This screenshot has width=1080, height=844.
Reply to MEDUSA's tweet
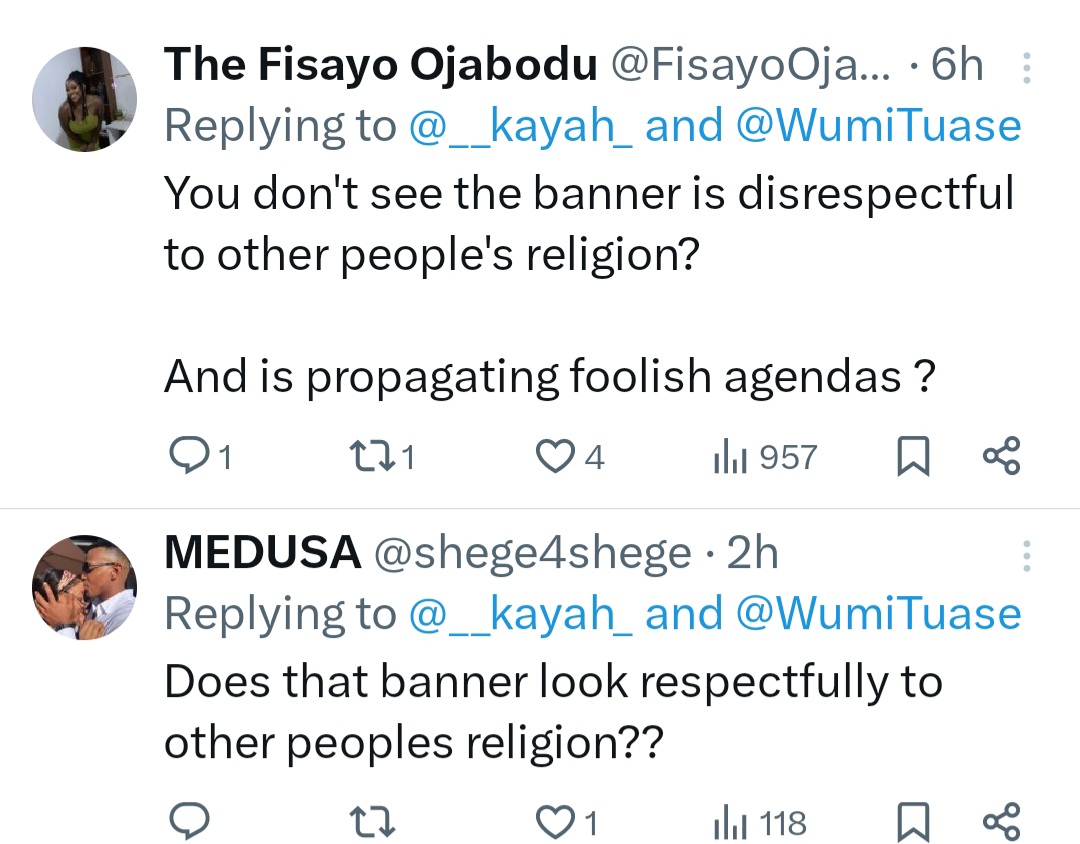(185, 823)
